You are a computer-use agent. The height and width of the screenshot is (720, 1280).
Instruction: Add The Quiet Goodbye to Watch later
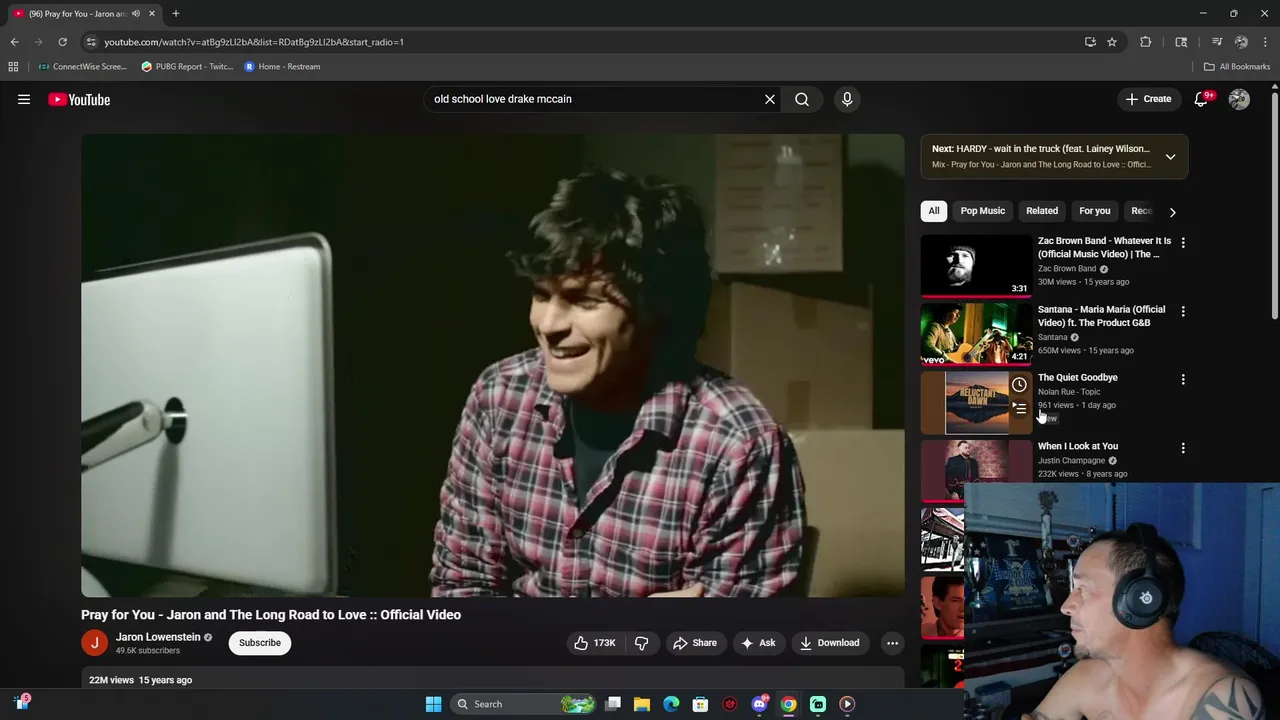point(1019,385)
